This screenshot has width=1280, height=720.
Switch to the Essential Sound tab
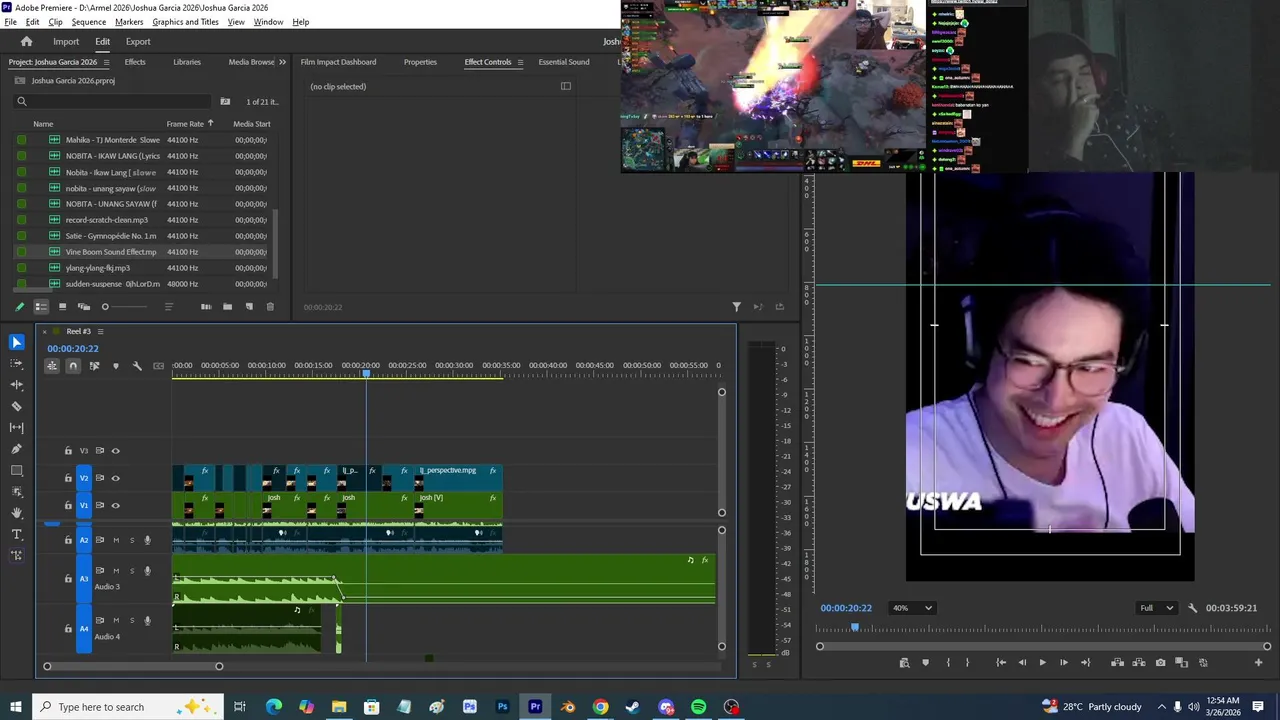point(564,62)
